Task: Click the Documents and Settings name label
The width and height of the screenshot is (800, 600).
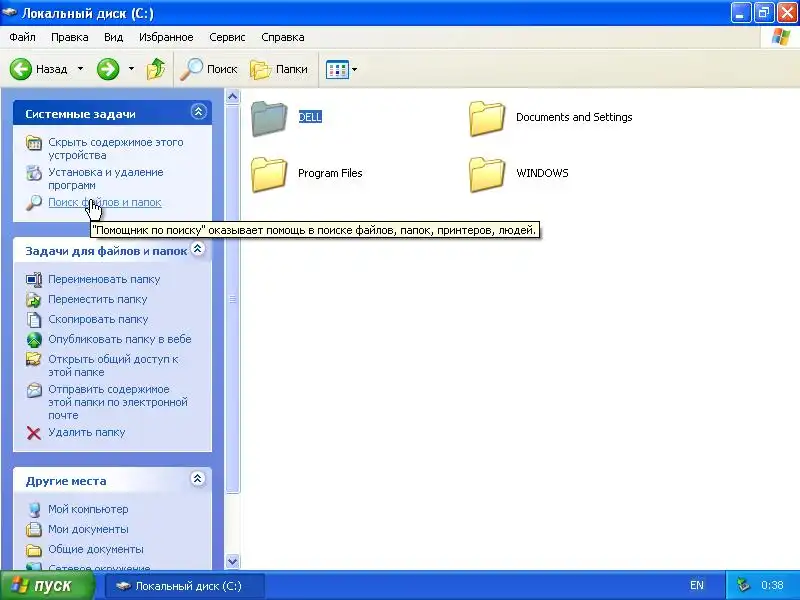Action: tap(574, 117)
